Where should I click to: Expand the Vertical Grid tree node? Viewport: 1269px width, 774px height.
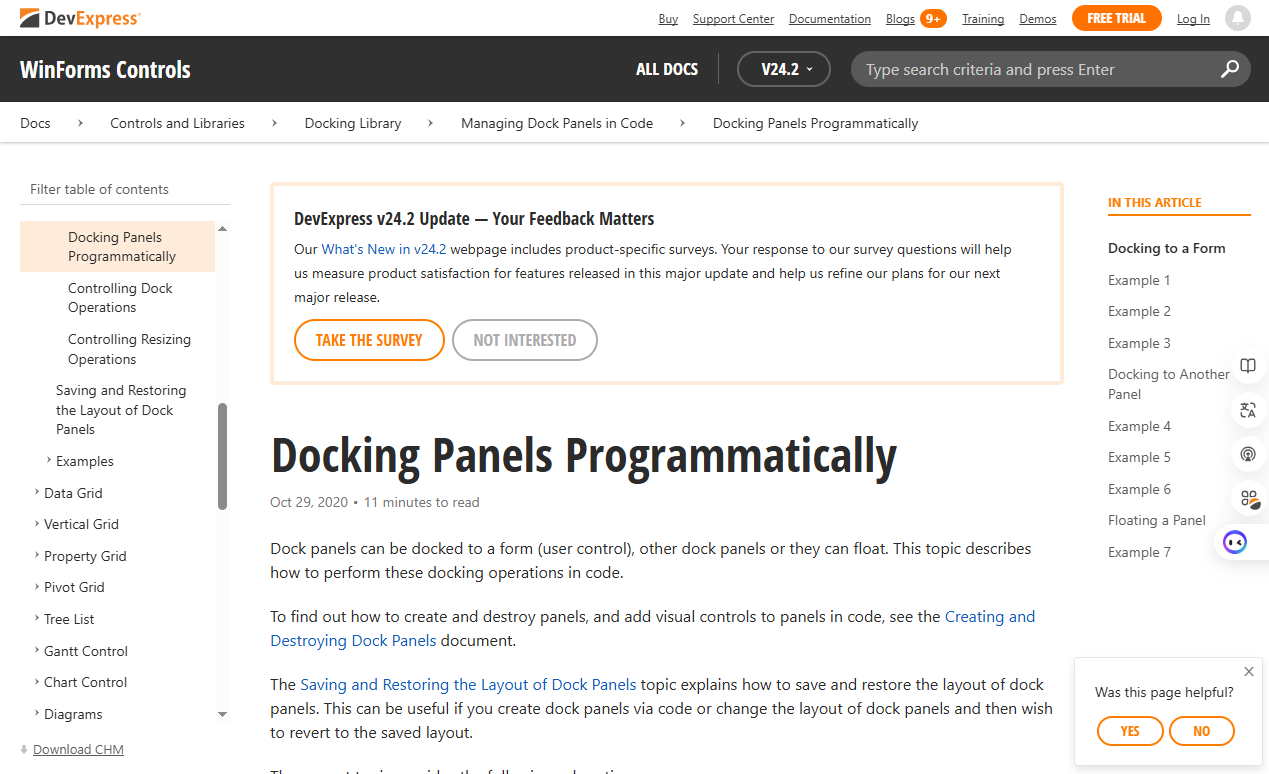[x=37, y=523]
